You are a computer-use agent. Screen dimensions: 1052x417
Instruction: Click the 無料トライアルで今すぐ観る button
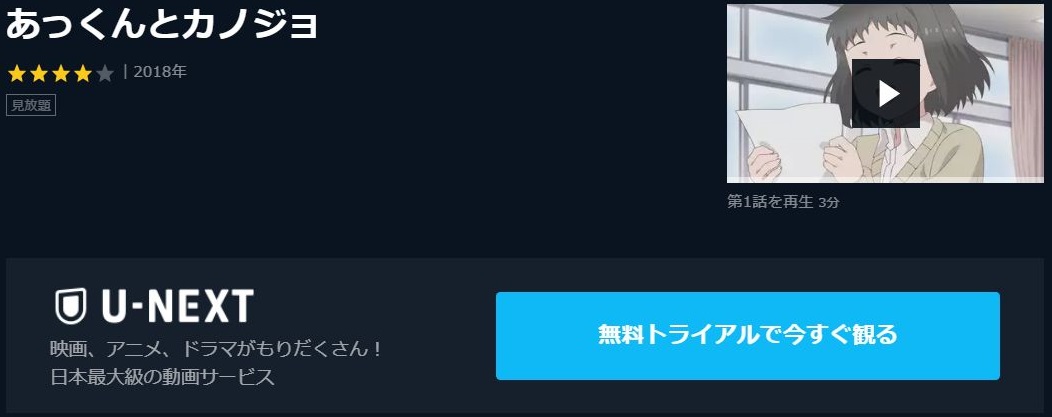tap(747, 336)
